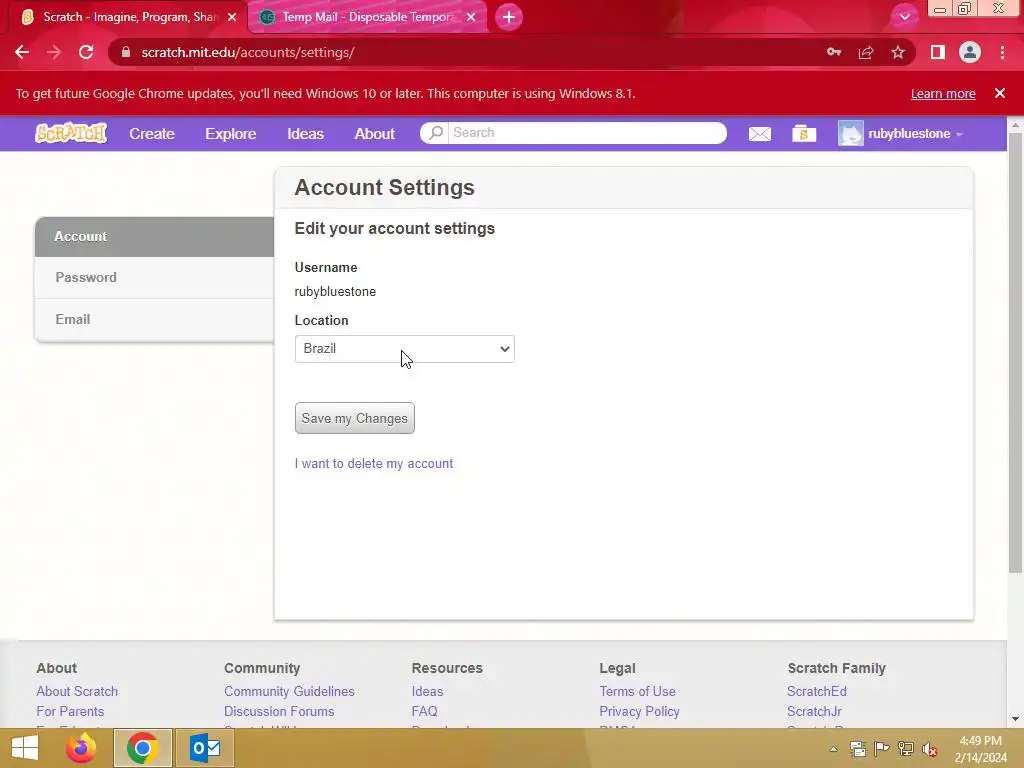The height and width of the screenshot is (768, 1024).
Task: Click the search magnifier icon
Action: pos(436,133)
